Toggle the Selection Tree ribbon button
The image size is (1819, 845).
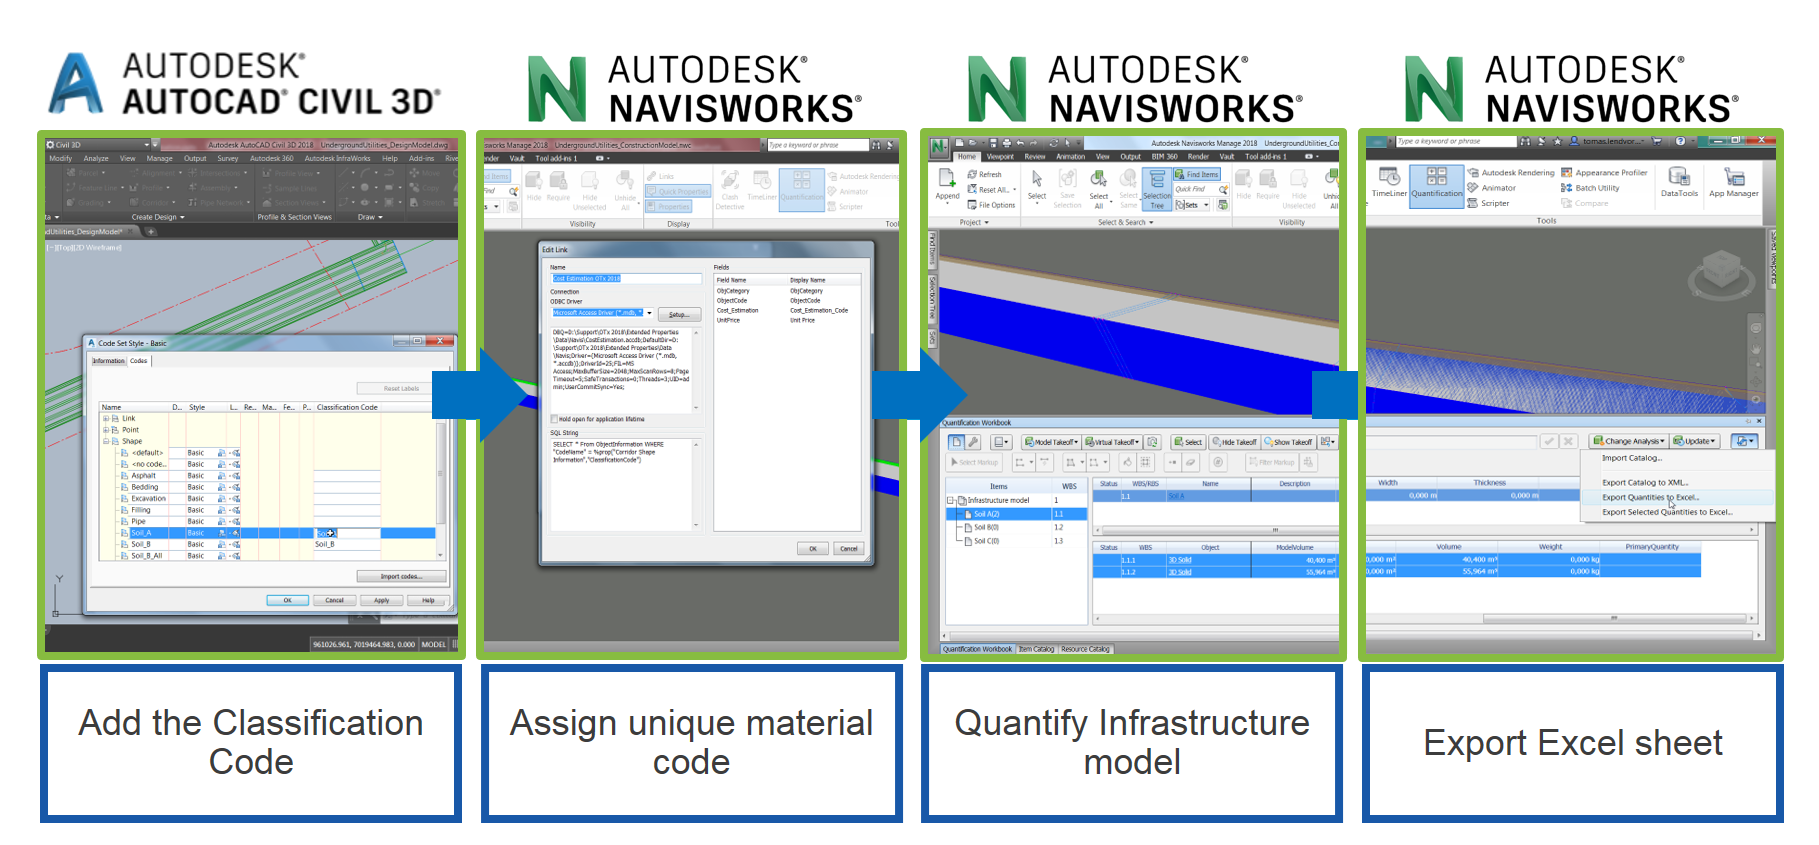tap(1157, 189)
